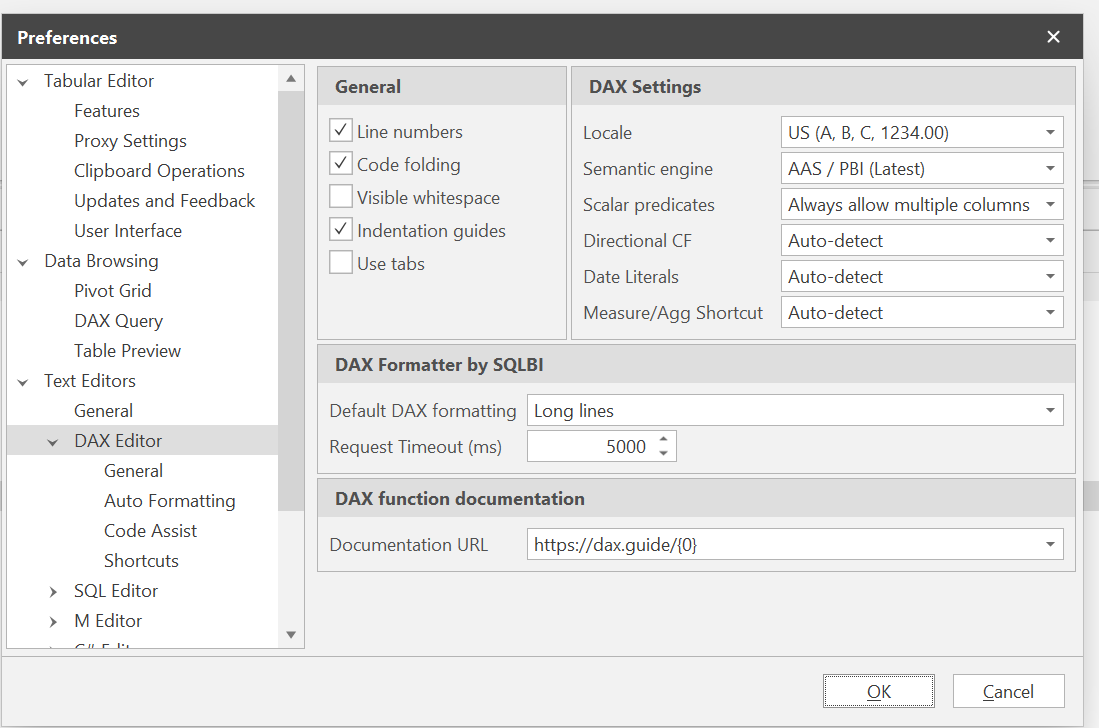This screenshot has height=728, width=1099.
Task: Enable the Visible whitespace checkbox
Action: point(340,197)
